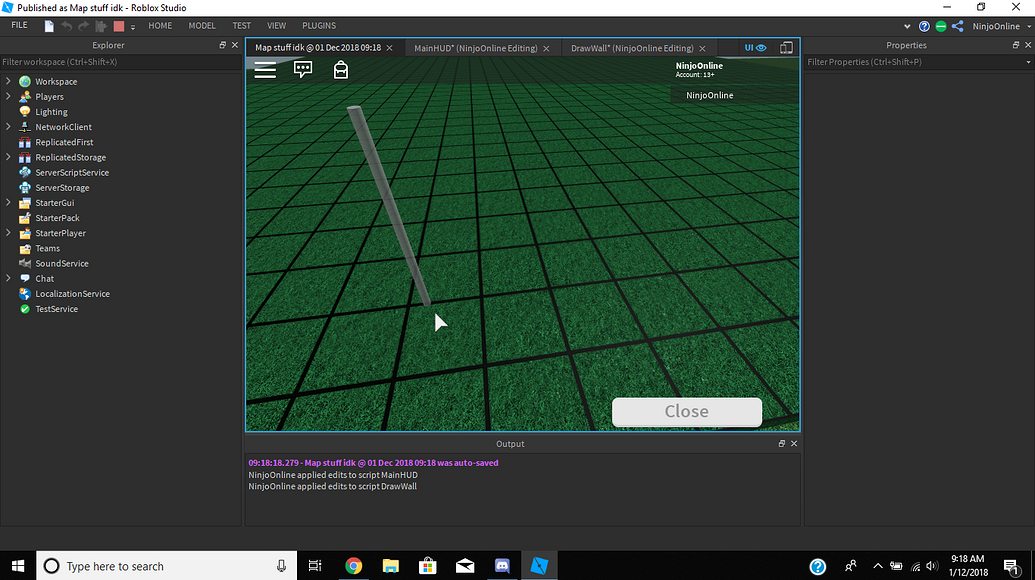
Task: Close the MainHUD script tab
Action: point(546,49)
